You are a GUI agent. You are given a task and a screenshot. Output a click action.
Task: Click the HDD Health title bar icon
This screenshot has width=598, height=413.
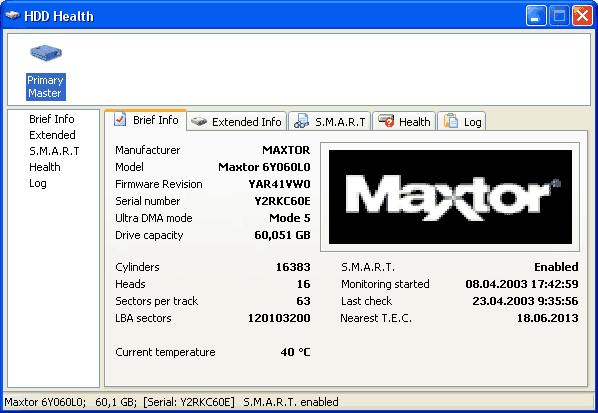[x=13, y=16]
